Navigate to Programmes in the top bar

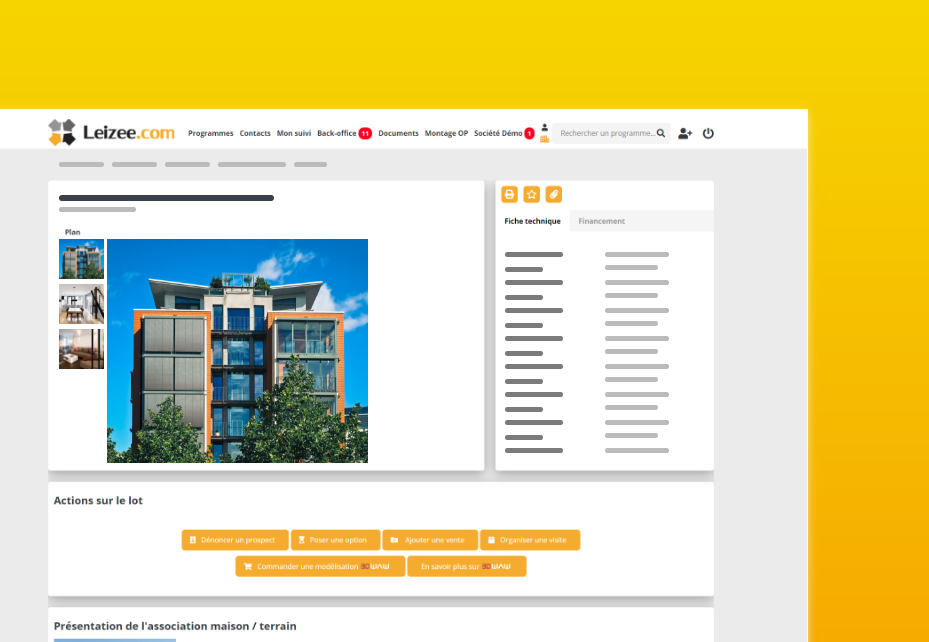coord(210,132)
